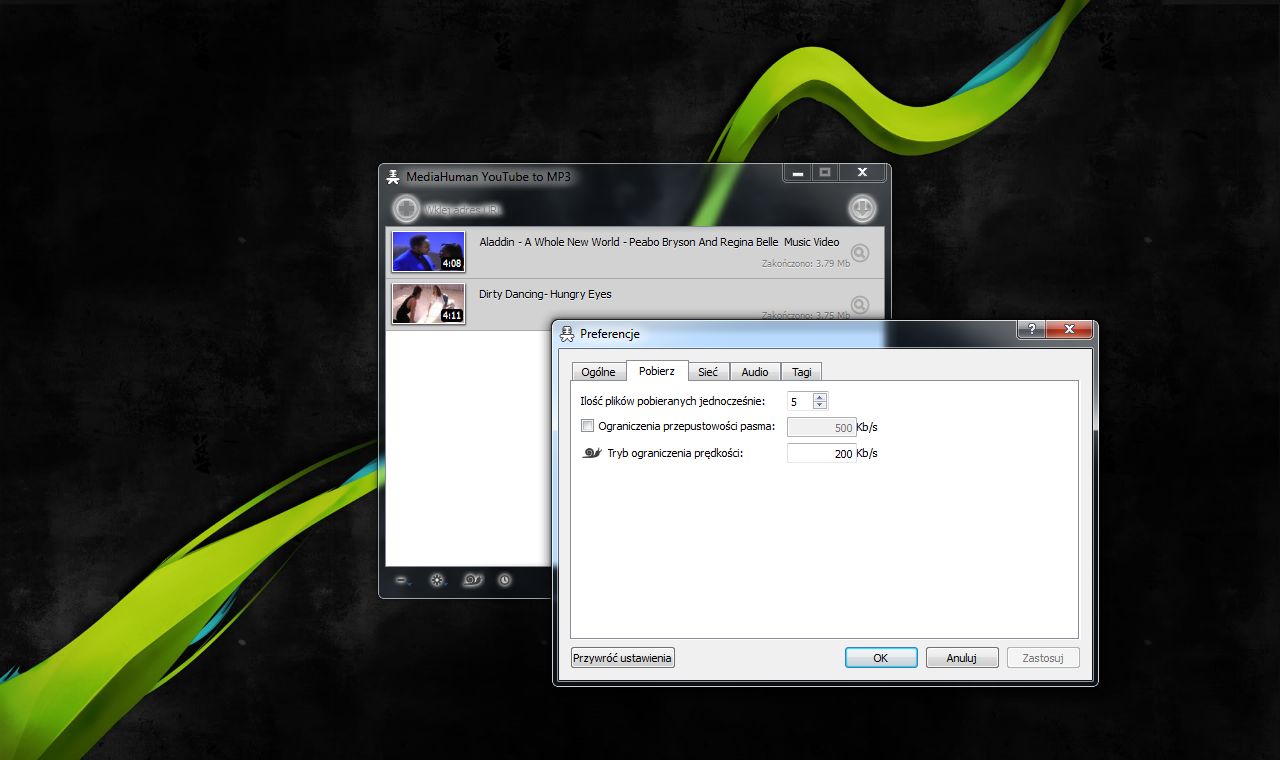Go to the Audio tab
The height and width of the screenshot is (760, 1280).
pos(755,372)
